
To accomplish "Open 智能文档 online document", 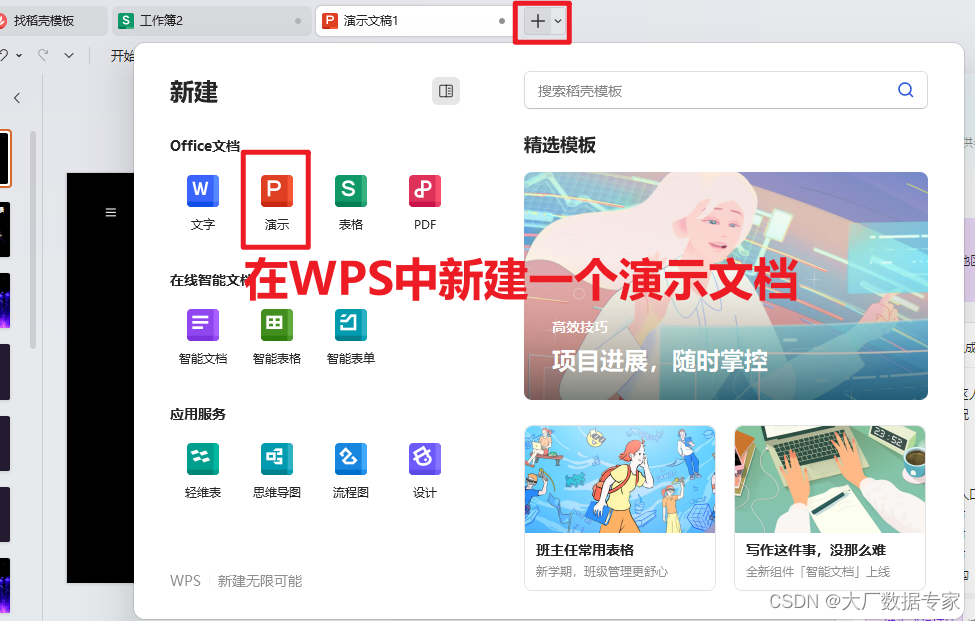I will tap(203, 337).
